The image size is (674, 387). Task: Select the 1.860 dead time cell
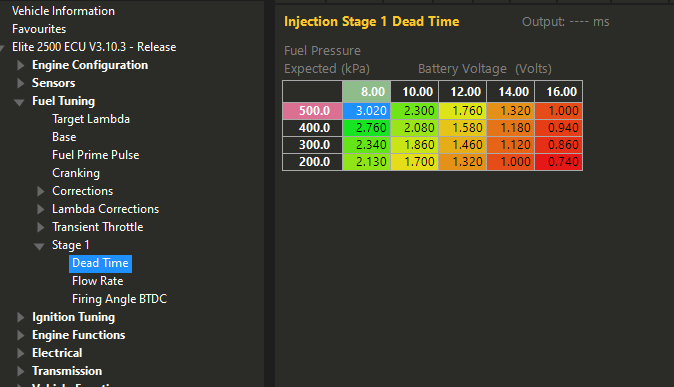pyautogui.click(x=415, y=145)
